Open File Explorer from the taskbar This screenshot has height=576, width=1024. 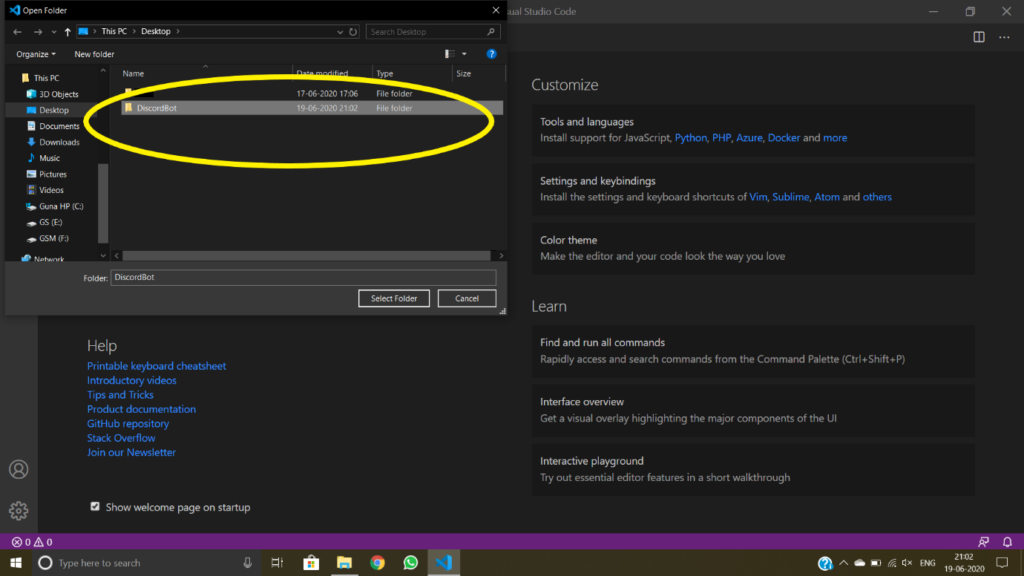[x=344, y=563]
